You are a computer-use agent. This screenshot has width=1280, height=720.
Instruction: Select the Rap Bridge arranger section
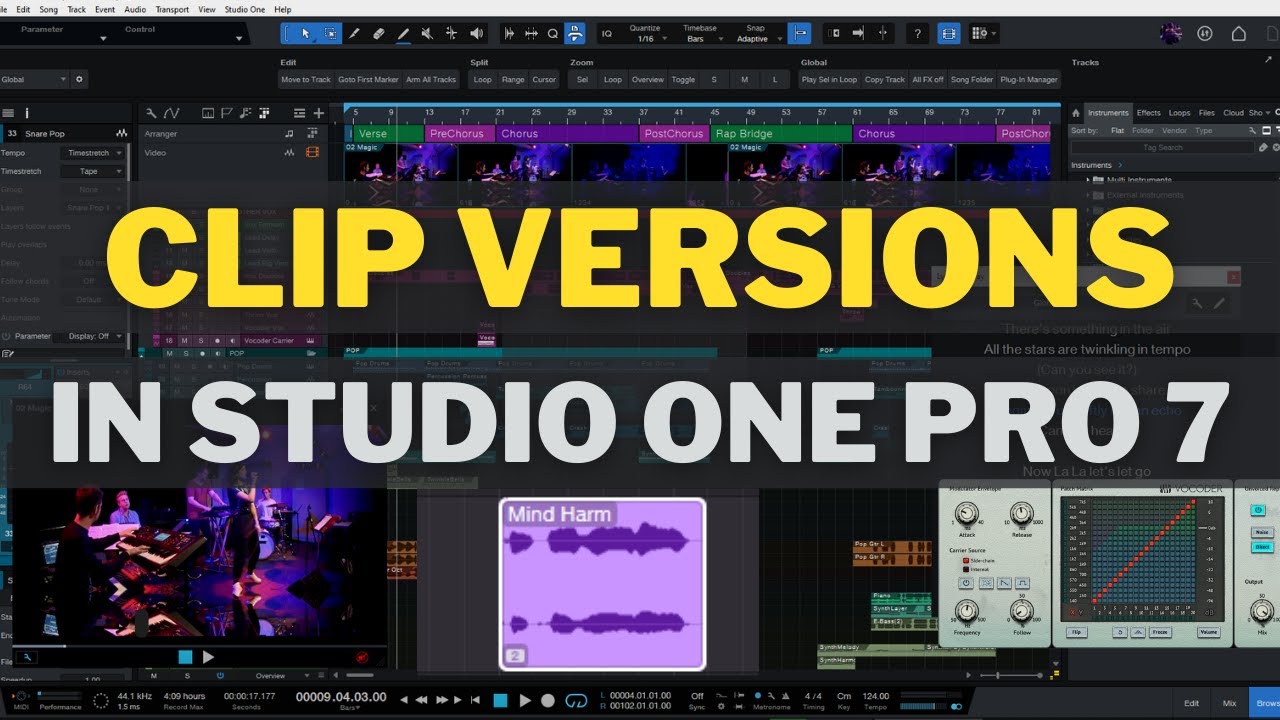[781, 133]
